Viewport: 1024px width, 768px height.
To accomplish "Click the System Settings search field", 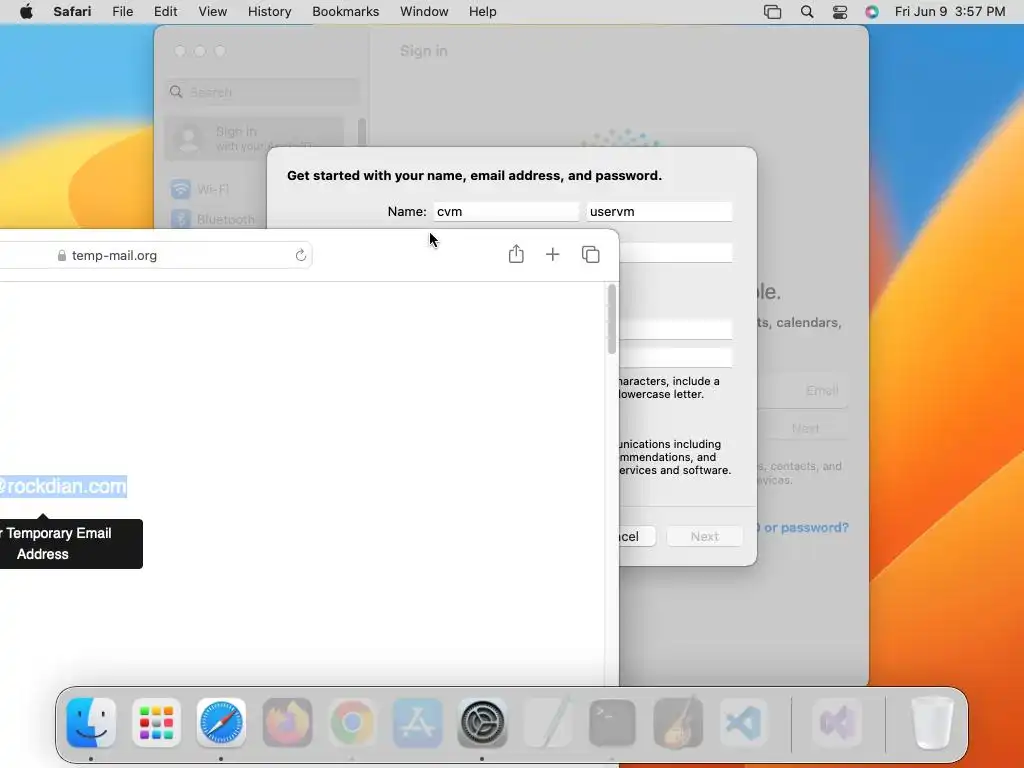I will [x=261, y=92].
